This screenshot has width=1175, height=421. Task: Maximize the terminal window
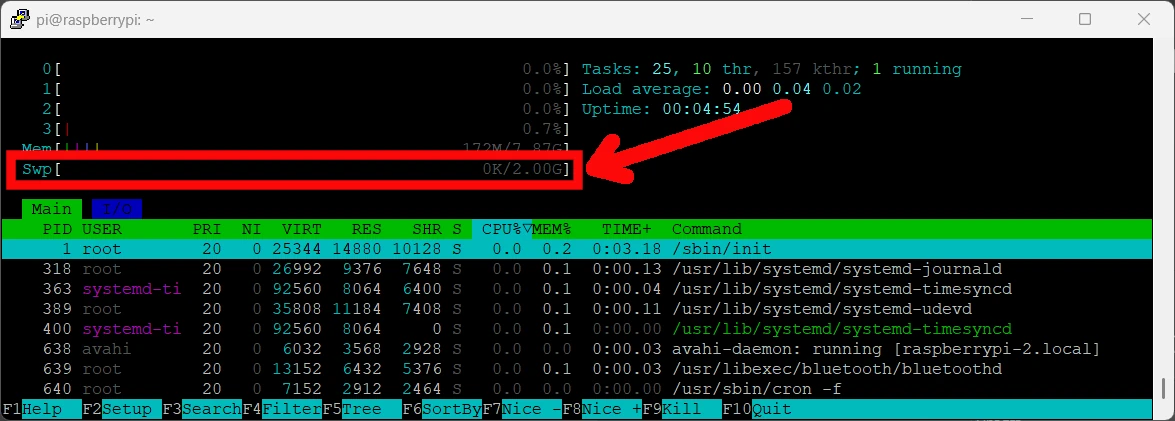click(1084, 19)
